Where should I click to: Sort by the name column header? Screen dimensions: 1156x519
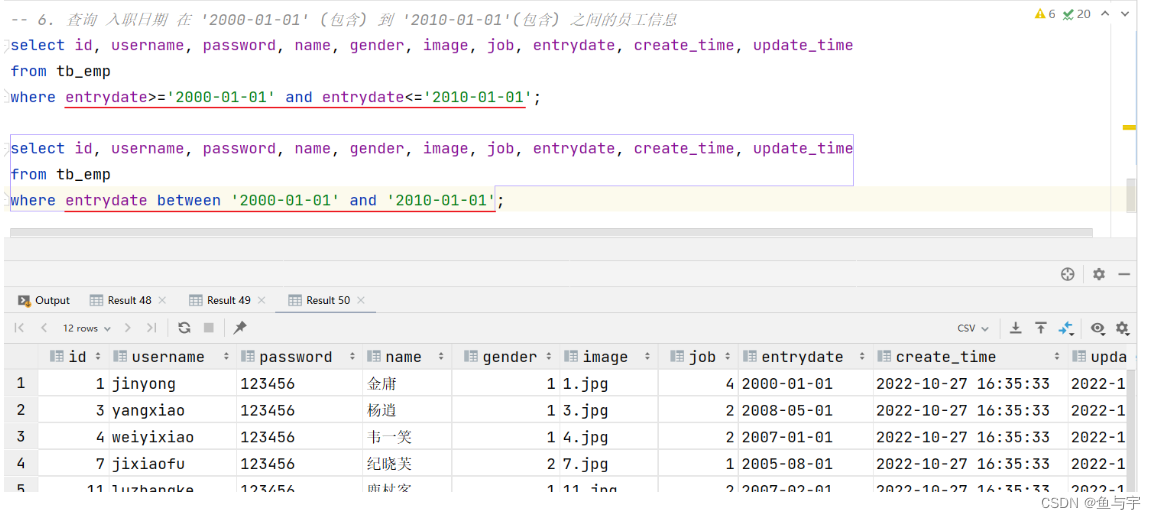pos(407,357)
